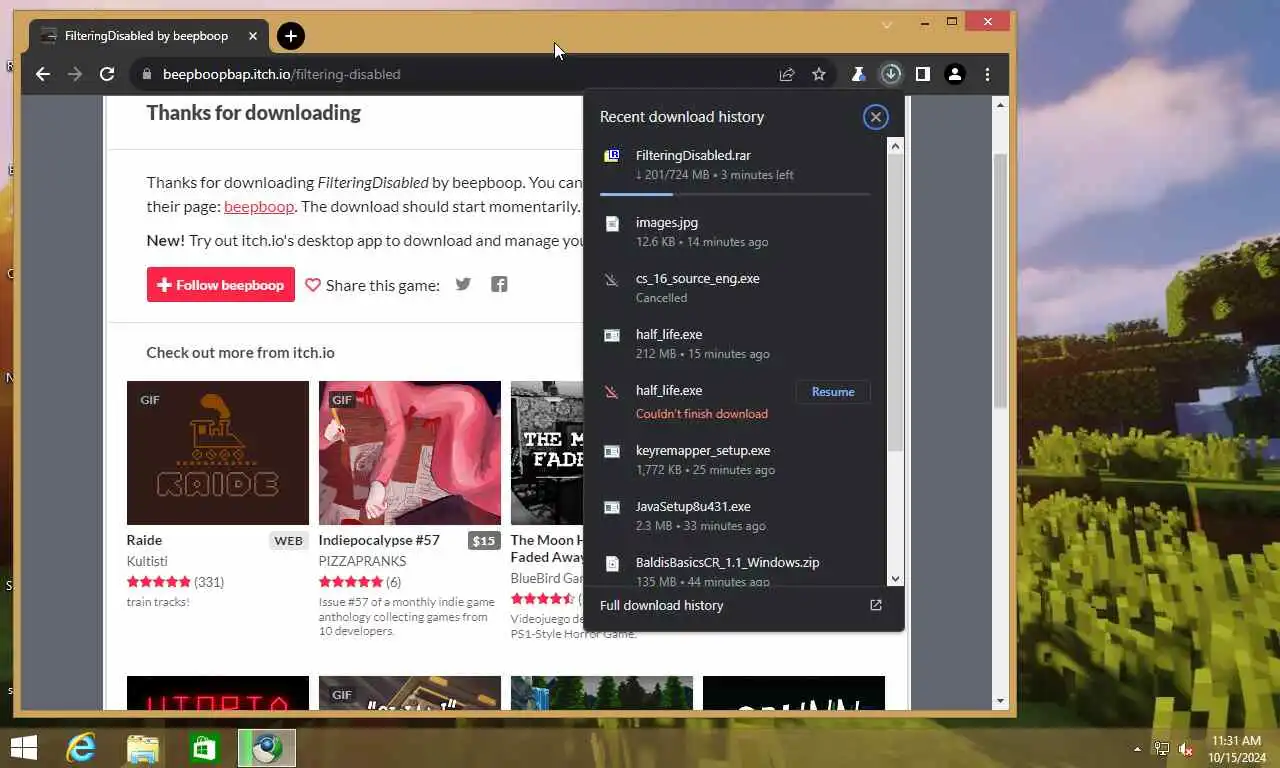Open File Explorer from taskbar
The height and width of the screenshot is (768, 1280).
143,748
